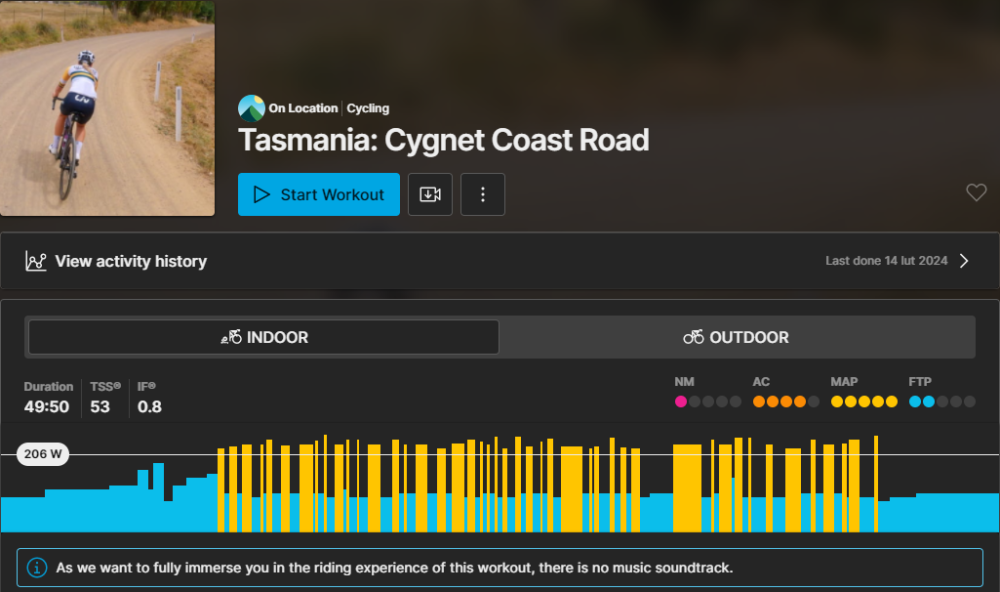Click the blue FTP rating dots

[x=922, y=401]
